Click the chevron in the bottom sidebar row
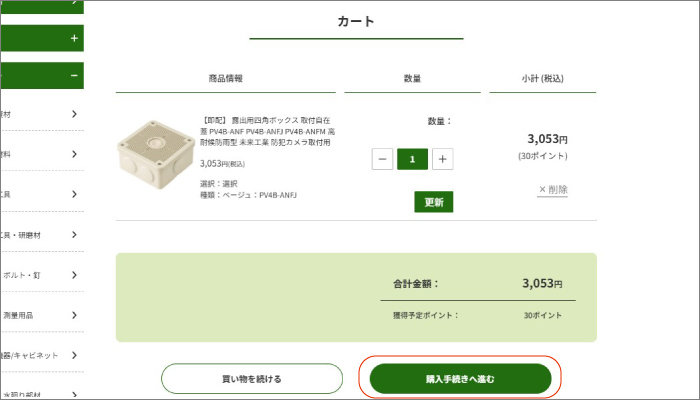 coord(74,393)
